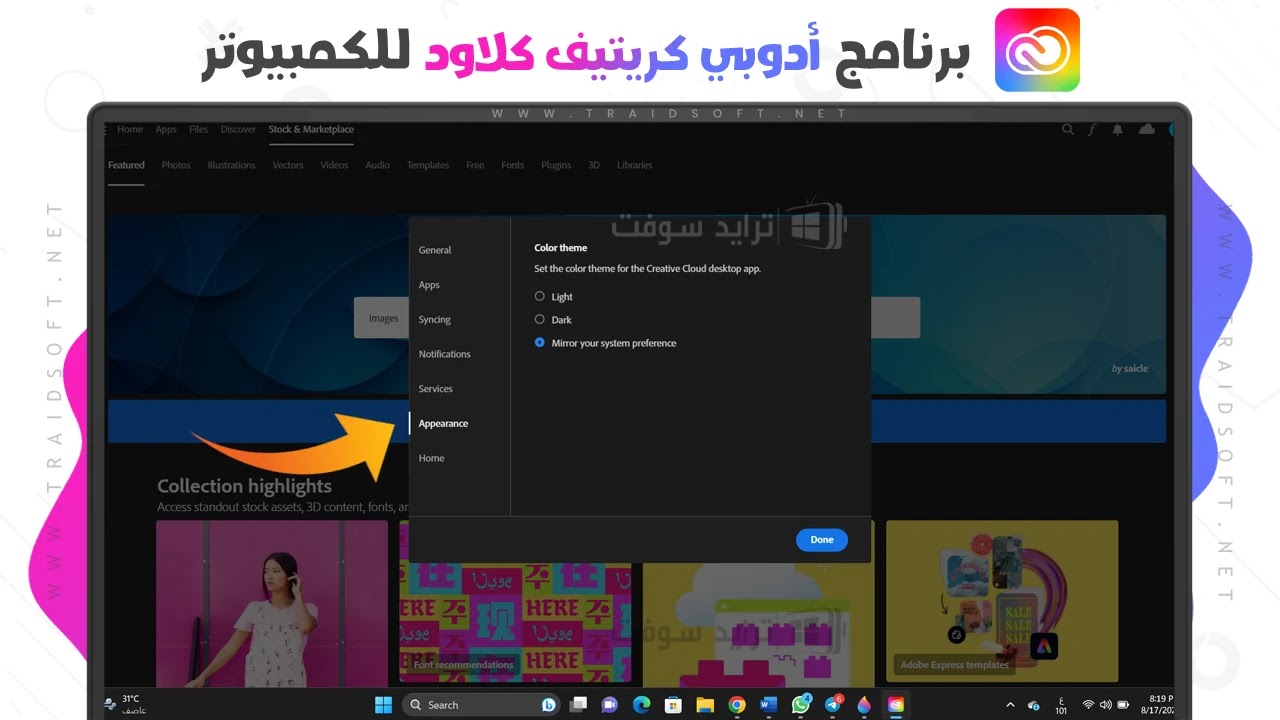Switch to the Syncing settings category
This screenshot has height=720, width=1280.
click(435, 319)
